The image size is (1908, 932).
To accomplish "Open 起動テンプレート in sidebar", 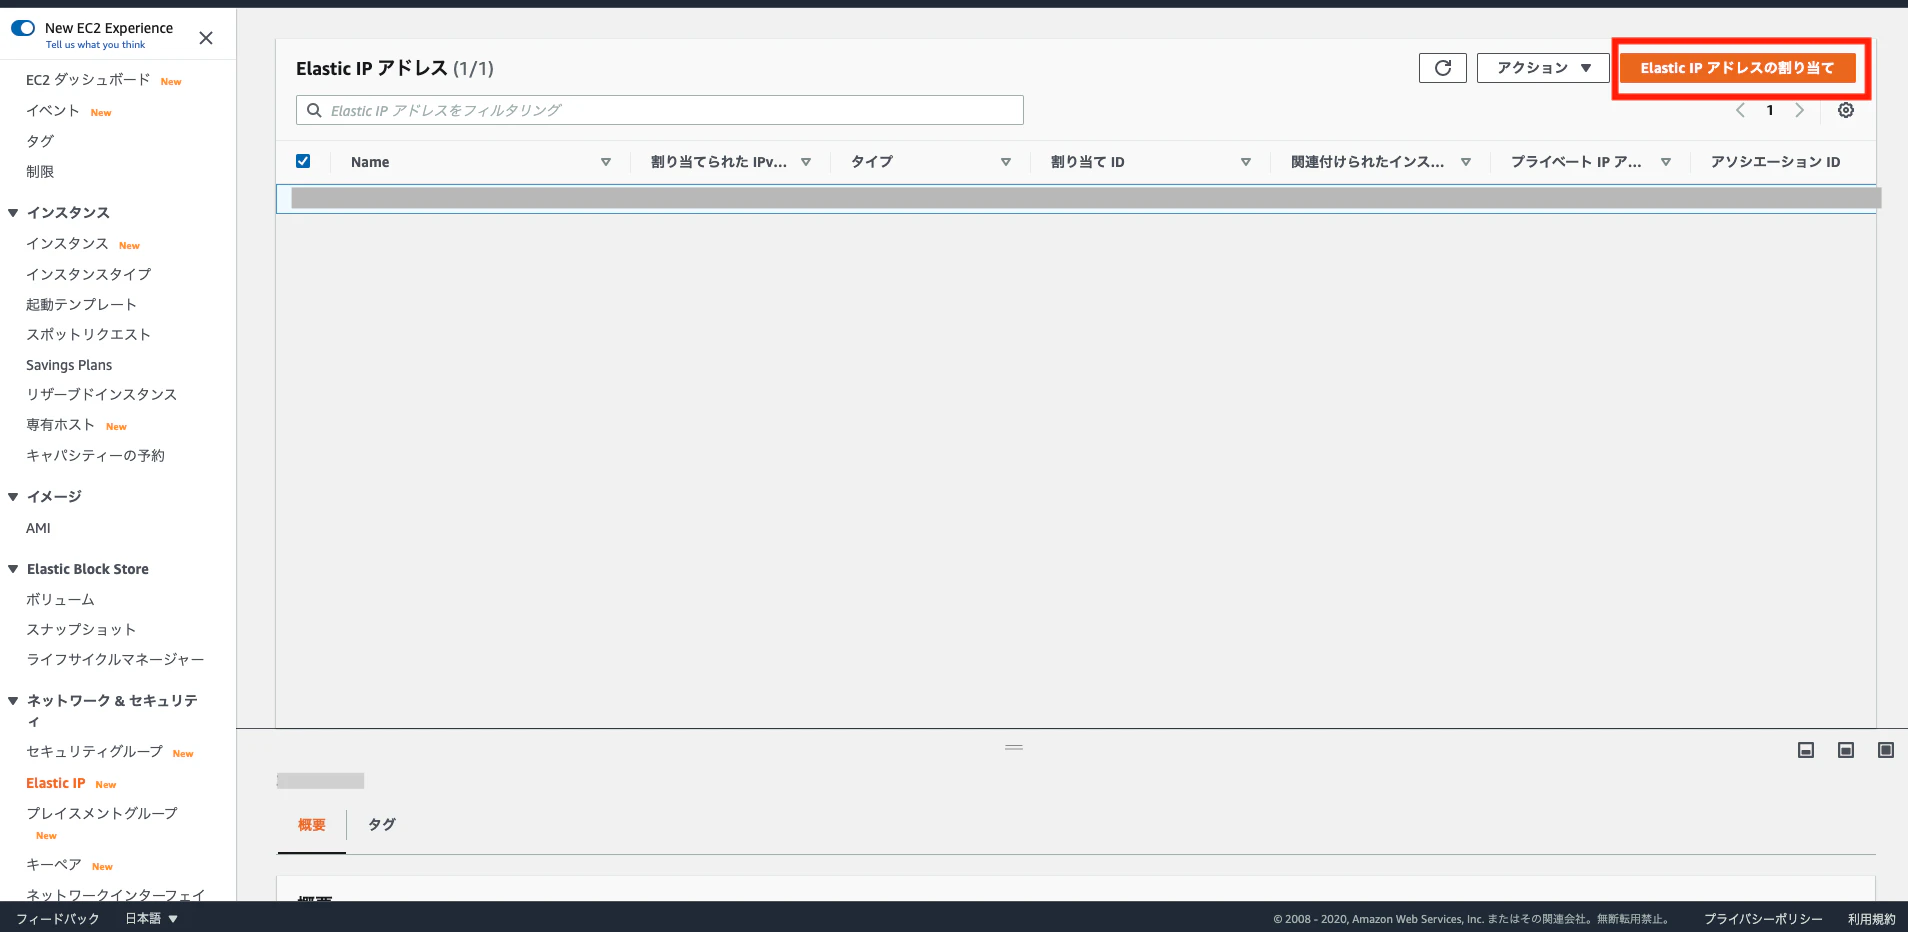I will [81, 304].
